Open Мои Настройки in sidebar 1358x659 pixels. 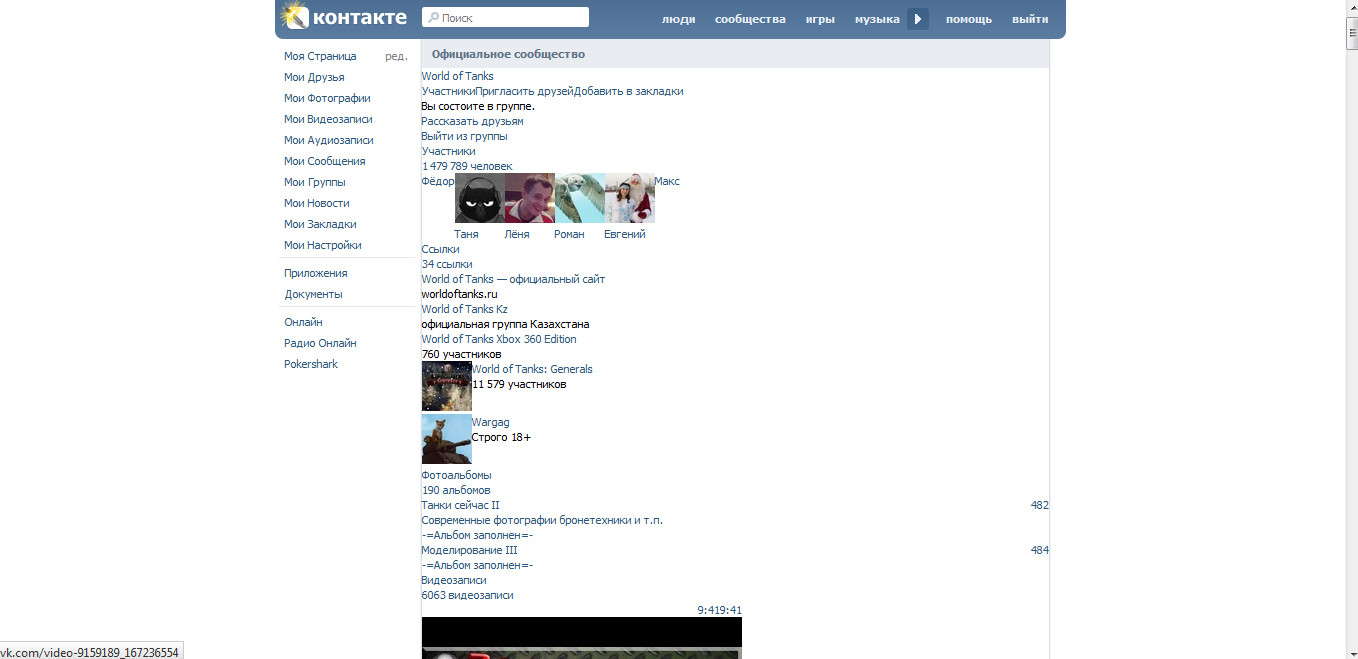pos(323,245)
